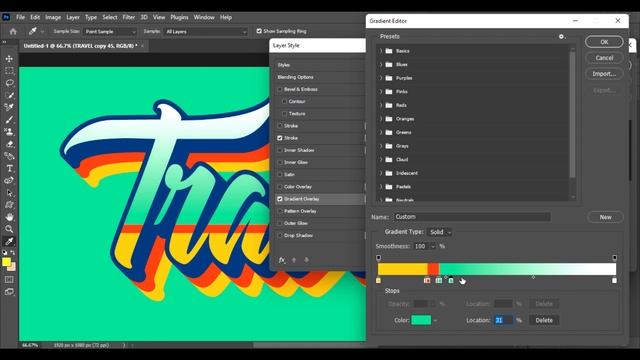Click the green stop Color swatch
Screen dimensions: 640x360
pos(421,320)
